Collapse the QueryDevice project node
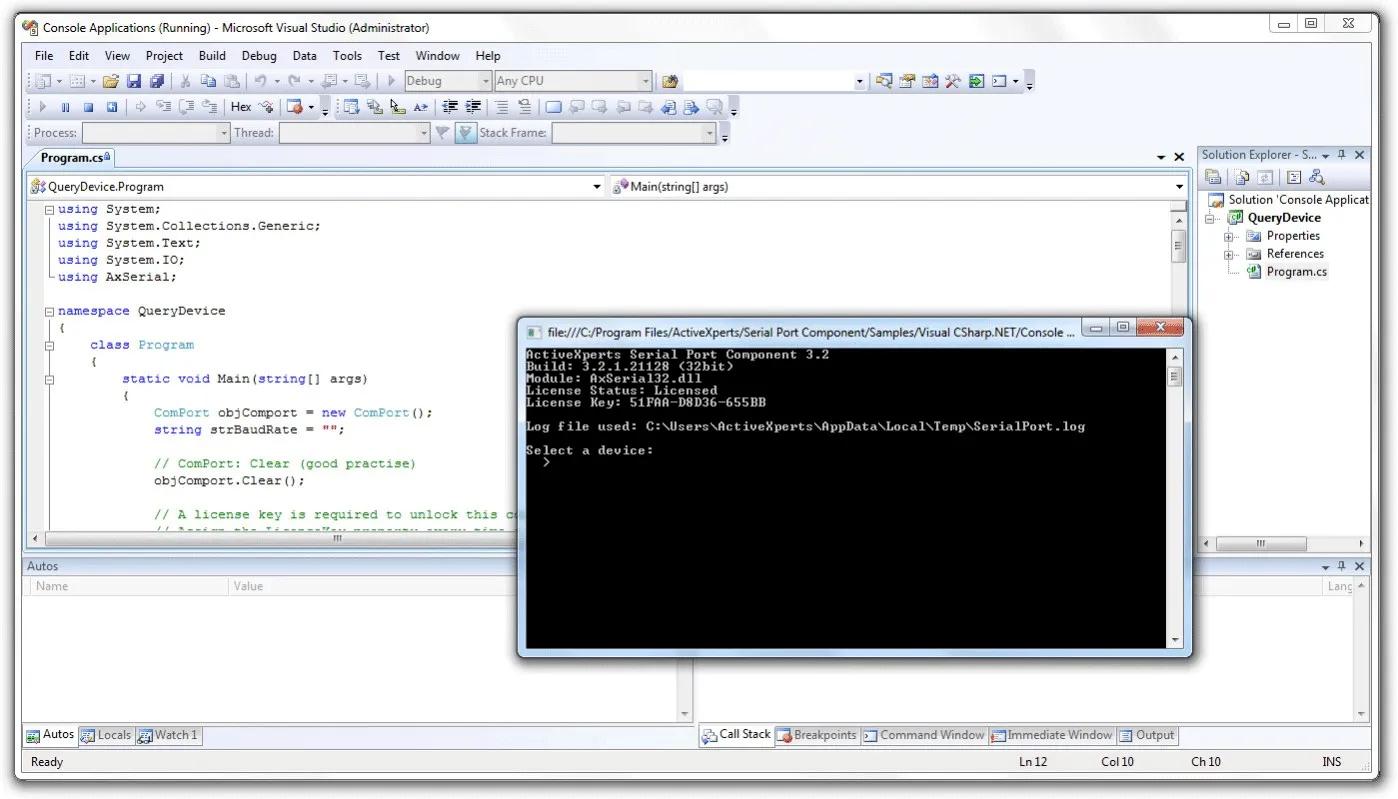The width and height of the screenshot is (1398, 799). point(1210,218)
